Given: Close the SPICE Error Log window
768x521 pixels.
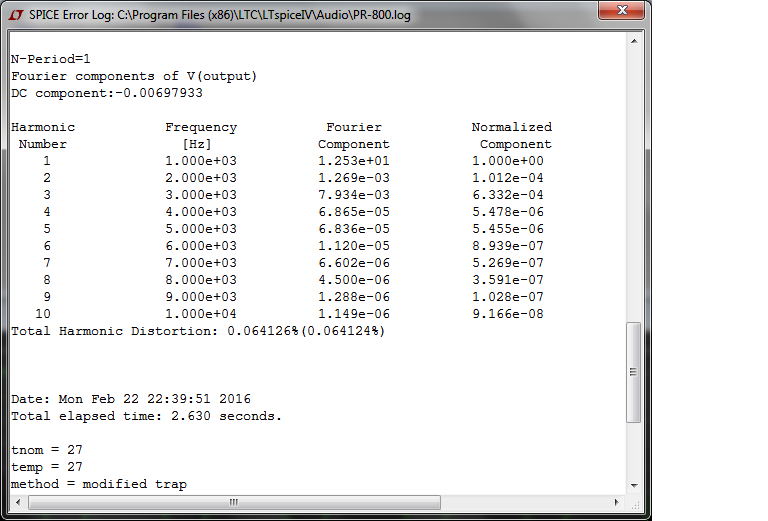Looking at the screenshot, I should (621, 10).
